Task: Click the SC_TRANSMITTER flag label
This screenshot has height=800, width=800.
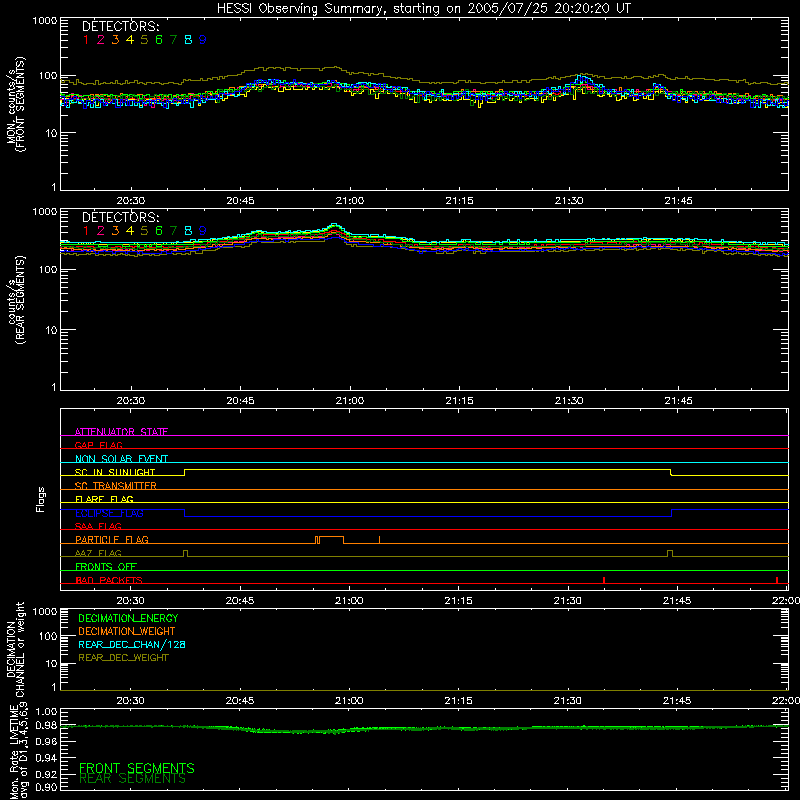Action: tap(116, 486)
